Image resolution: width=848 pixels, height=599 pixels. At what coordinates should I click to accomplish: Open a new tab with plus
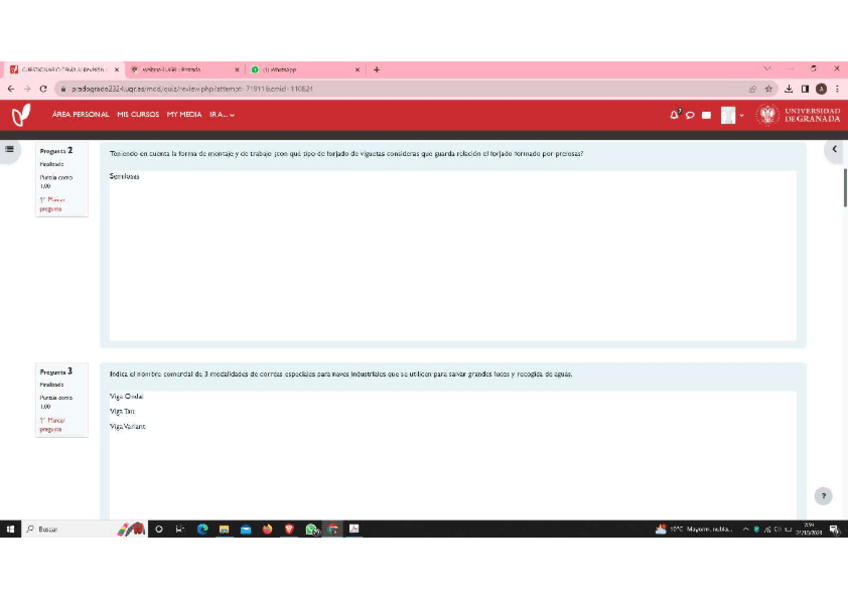tap(376, 69)
